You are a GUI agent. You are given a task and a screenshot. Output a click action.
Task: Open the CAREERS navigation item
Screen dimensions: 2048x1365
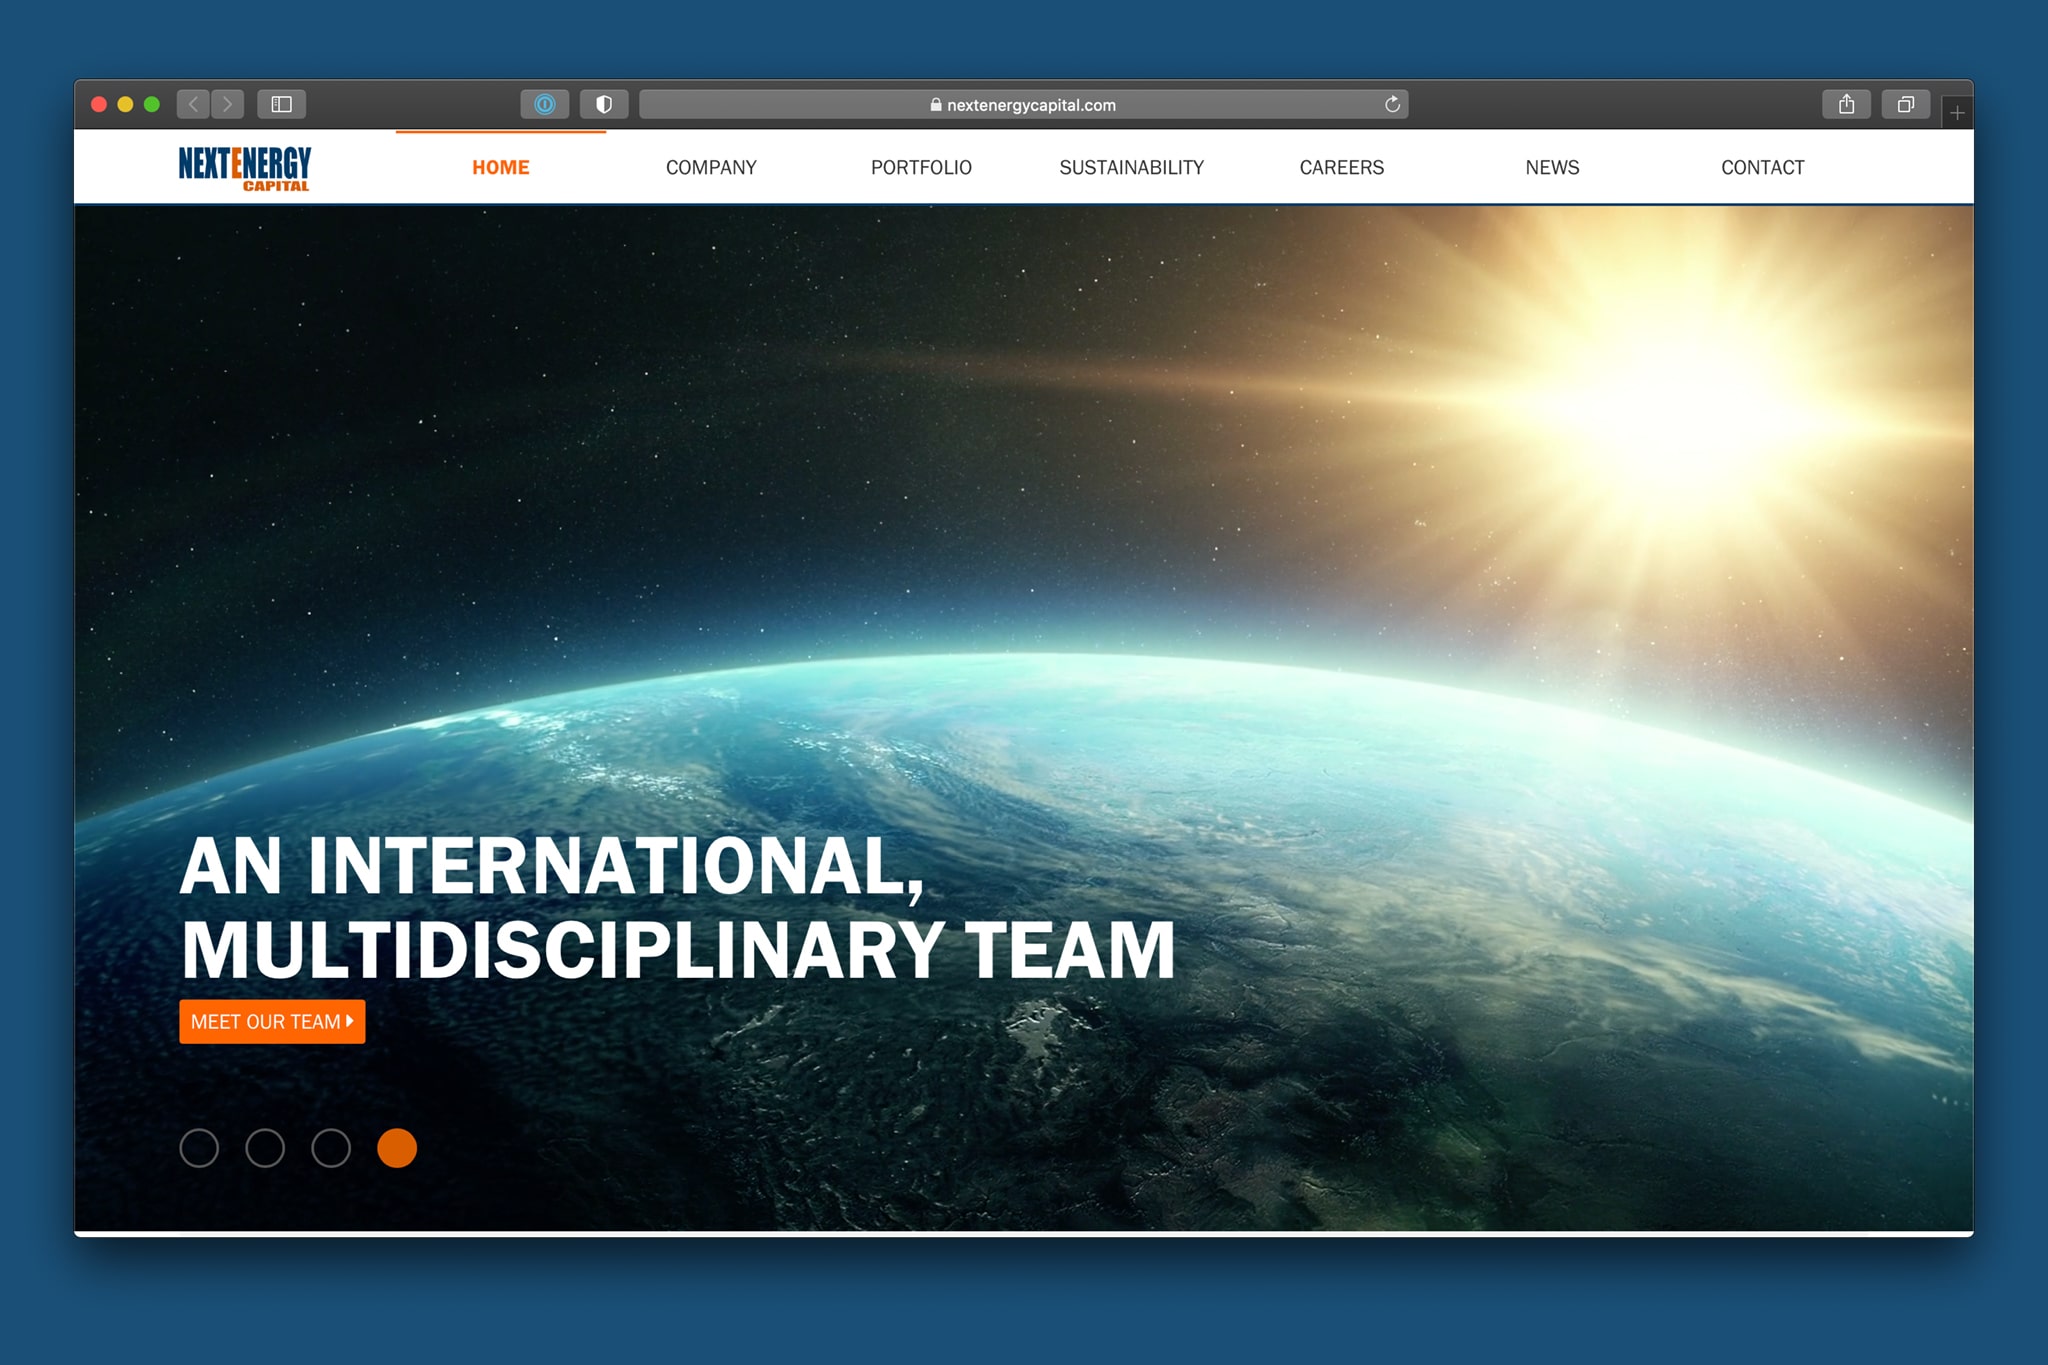pos(1342,167)
